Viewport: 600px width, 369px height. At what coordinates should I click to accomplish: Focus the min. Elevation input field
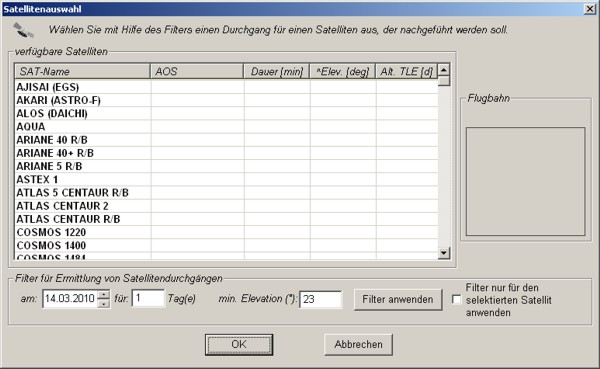point(321,299)
